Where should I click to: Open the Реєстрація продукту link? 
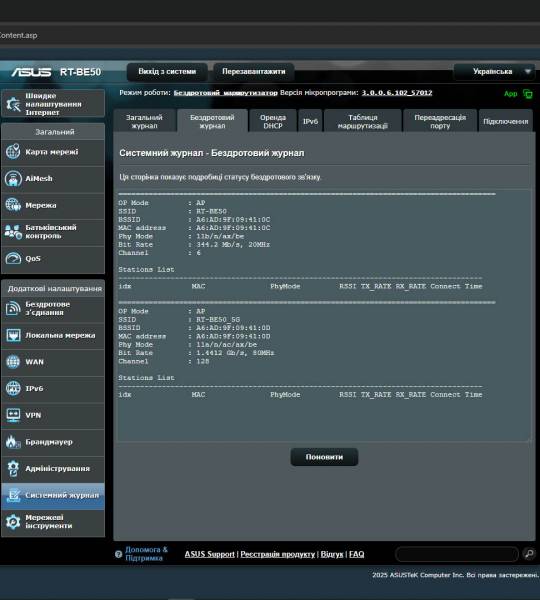tap(277, 554)
